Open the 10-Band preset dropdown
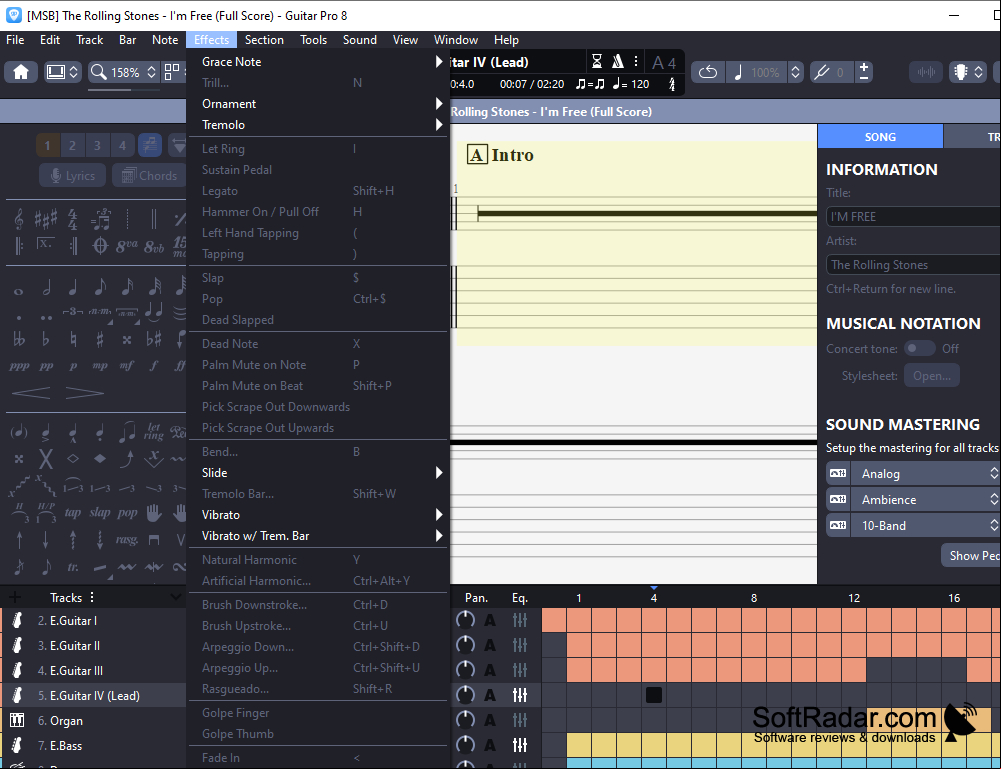This screenshot has height=769, width=1001. [x=926, y=526]
